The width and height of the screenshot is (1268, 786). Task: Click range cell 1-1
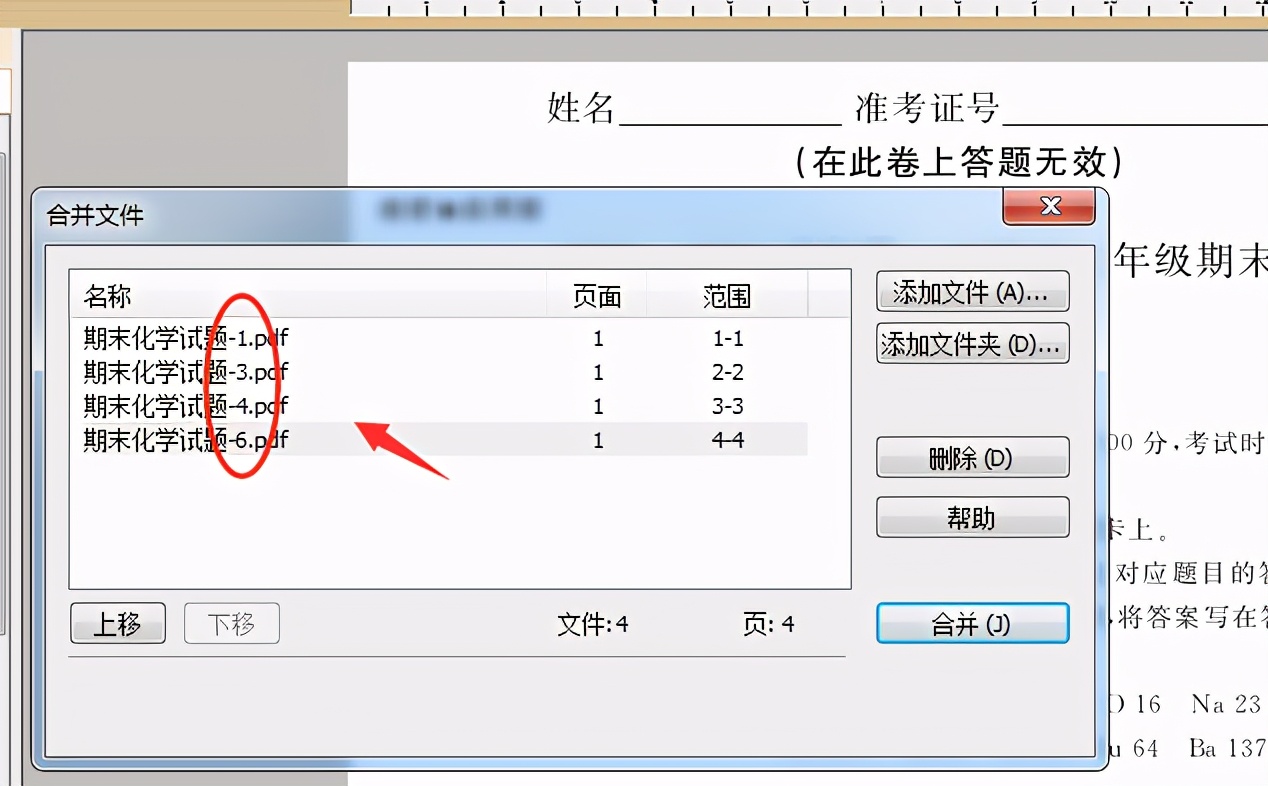(x=727, y=339)
